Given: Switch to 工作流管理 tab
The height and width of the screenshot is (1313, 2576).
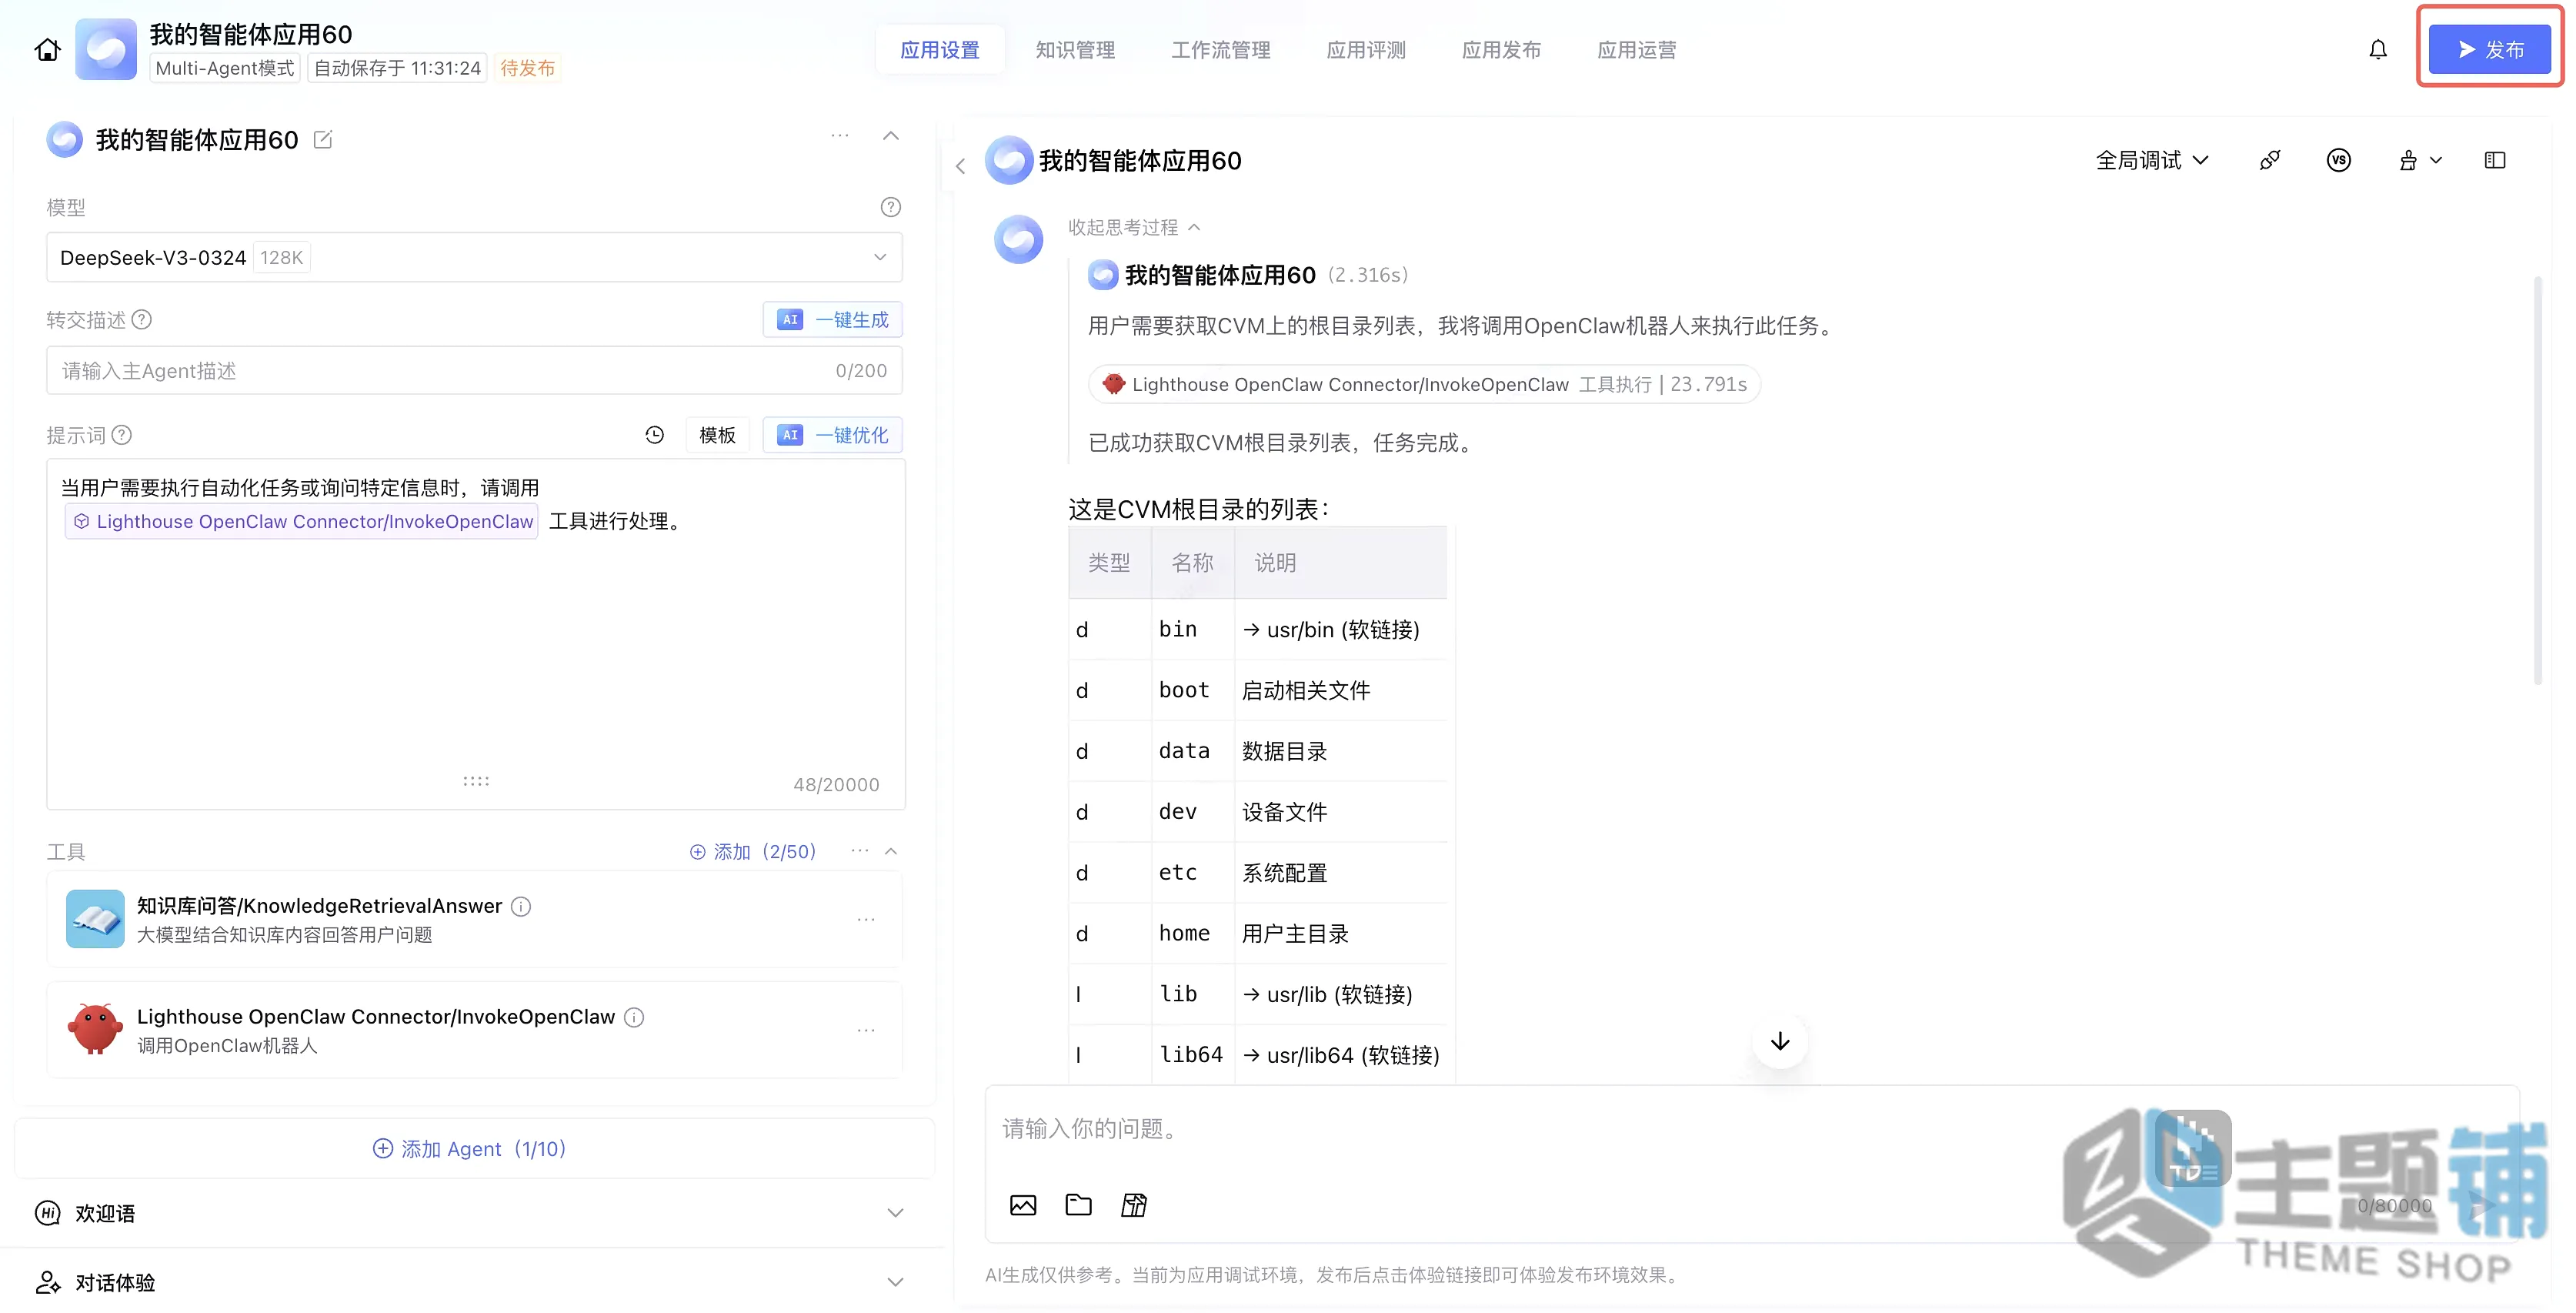Looking at the screenshot, I should tap(1221, 50).
